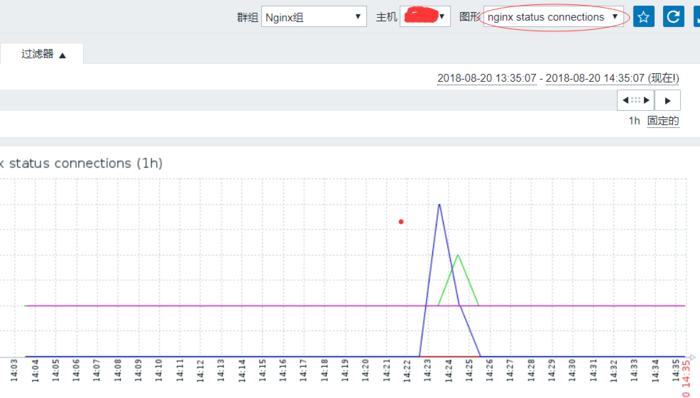
Task: Click the 14:30 time axis label
Action: (x=572, y=370)
